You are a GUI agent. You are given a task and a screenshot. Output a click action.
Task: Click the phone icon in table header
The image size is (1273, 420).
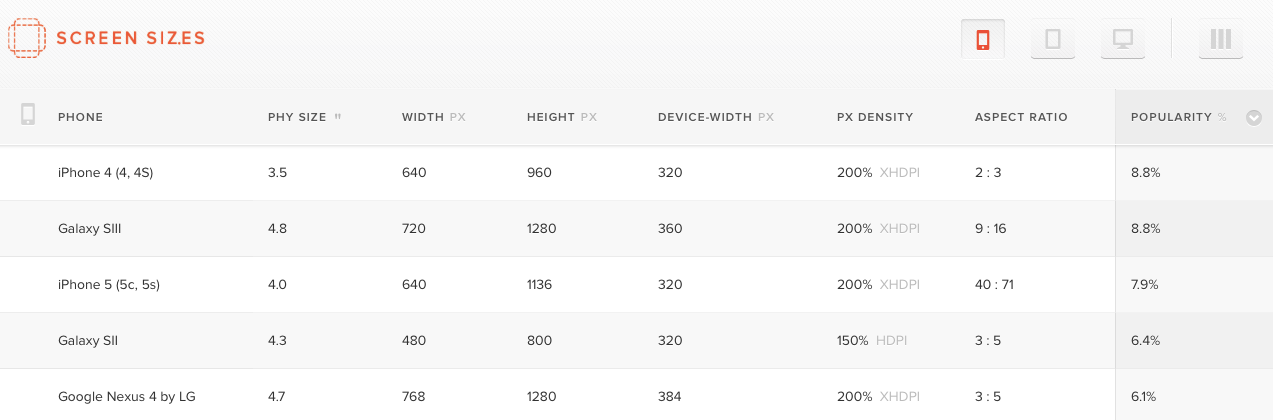(28, 115)
